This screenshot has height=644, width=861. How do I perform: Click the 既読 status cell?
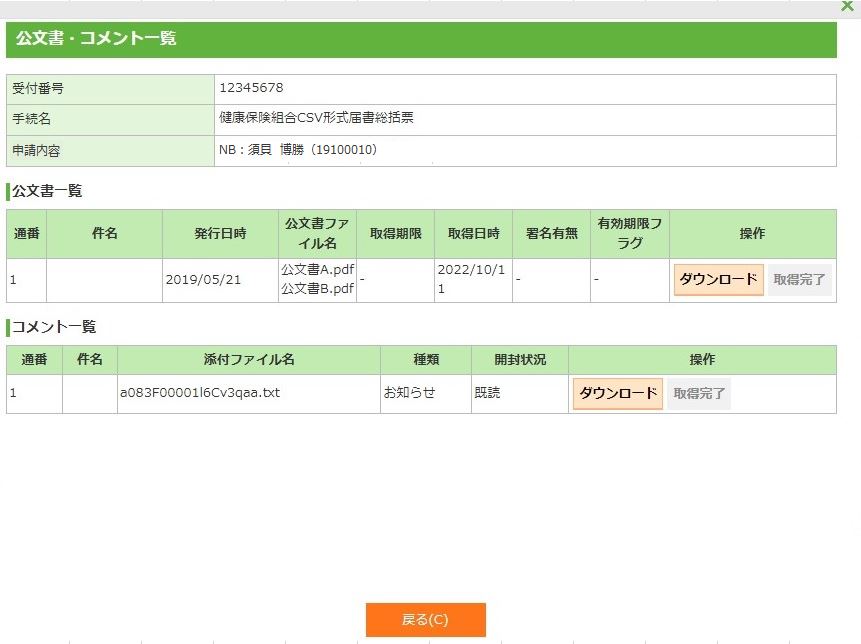[x=487, y=393]
